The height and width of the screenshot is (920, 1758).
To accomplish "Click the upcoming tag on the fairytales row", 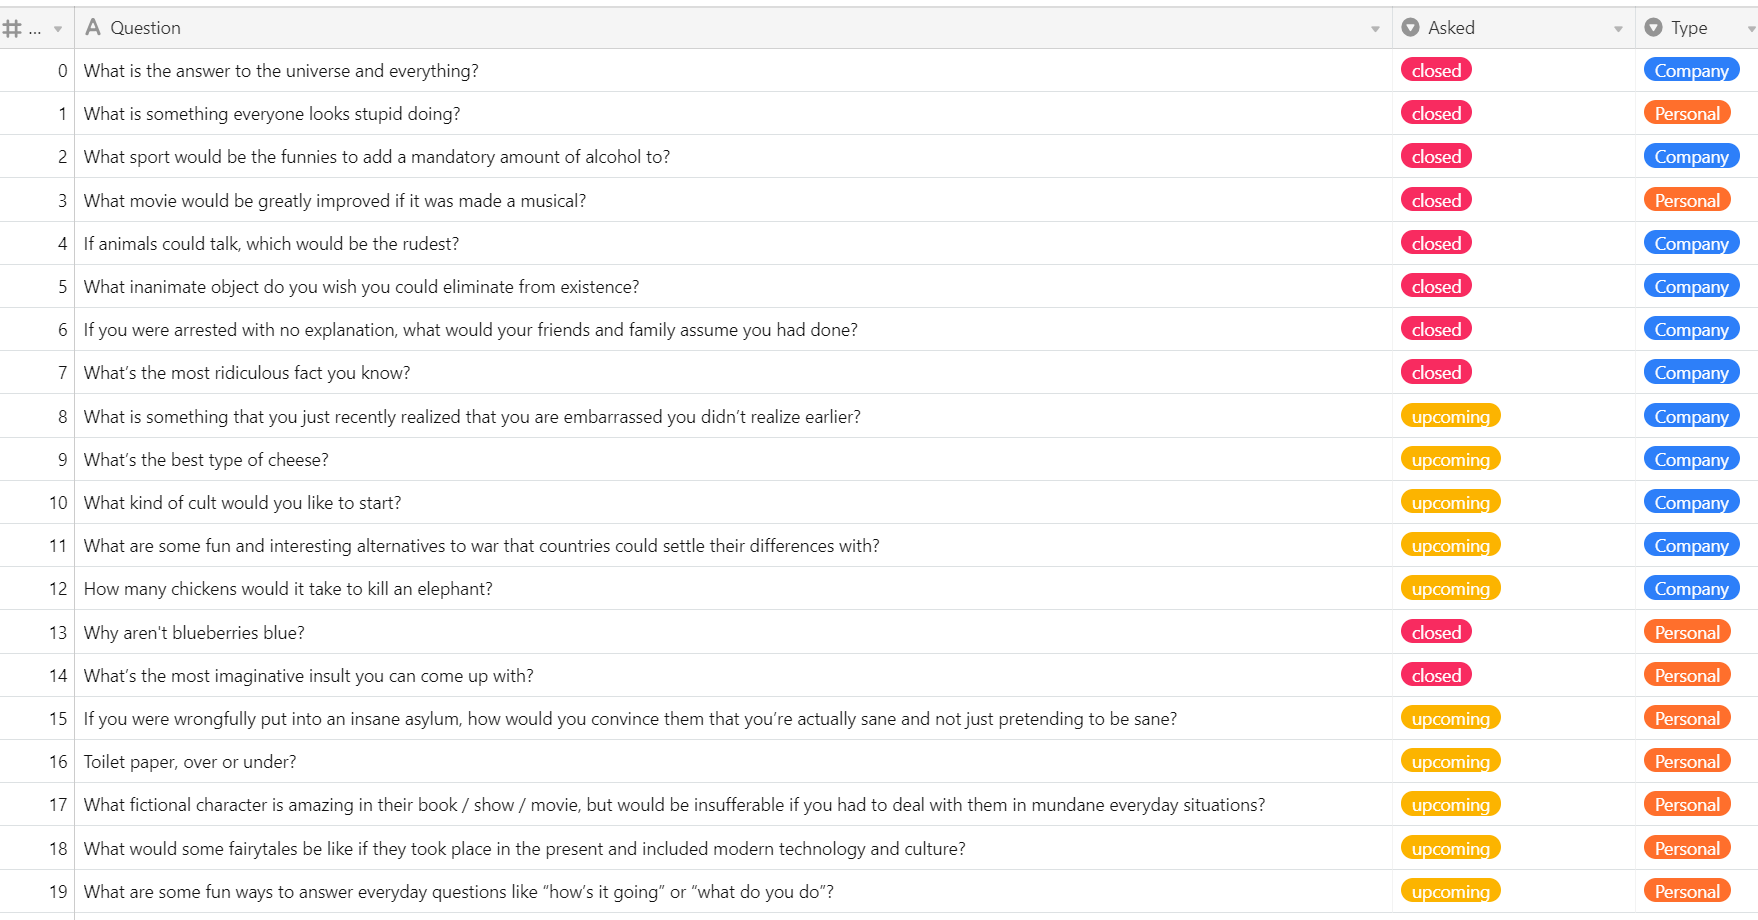I will click(1450, 847).
